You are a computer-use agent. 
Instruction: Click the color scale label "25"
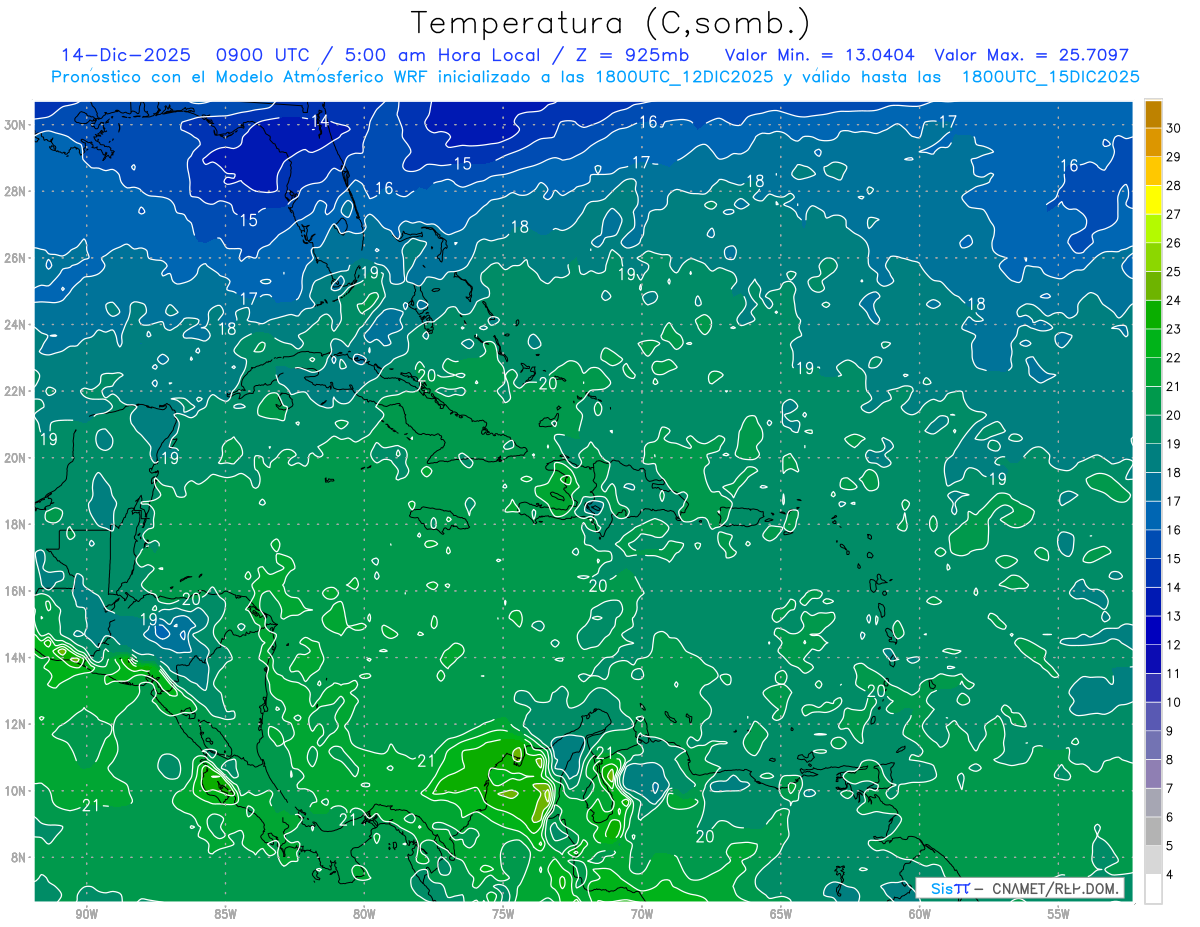[x=1173, y=271]
